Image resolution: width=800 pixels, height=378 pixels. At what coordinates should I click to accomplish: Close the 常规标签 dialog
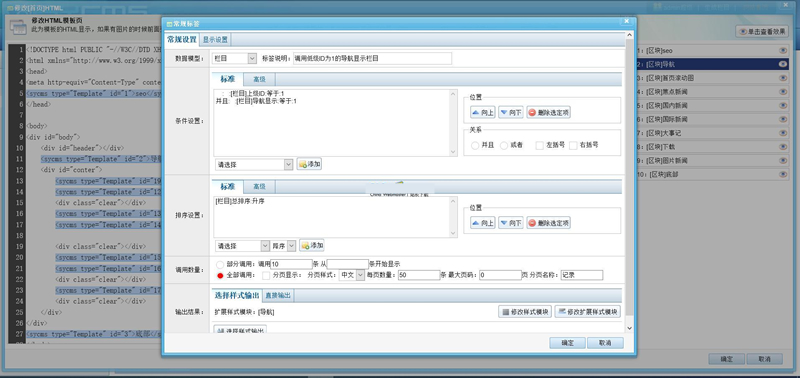(x=627, y=21)
